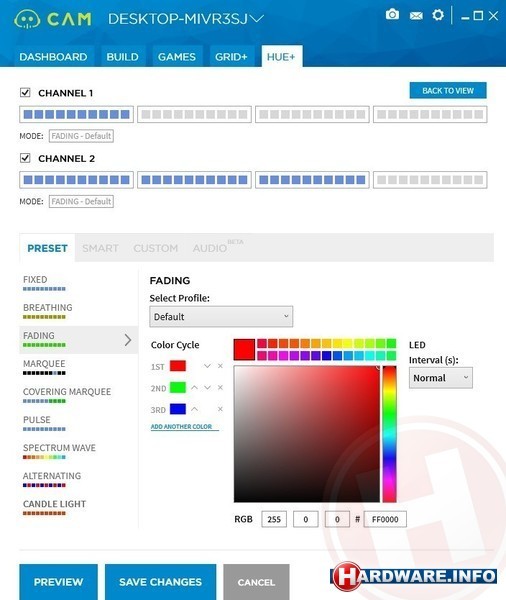The width and height of the screenshot is (506, 600).
Task: Switch to the GAMES tab
Action: click(x=177, y=57)
